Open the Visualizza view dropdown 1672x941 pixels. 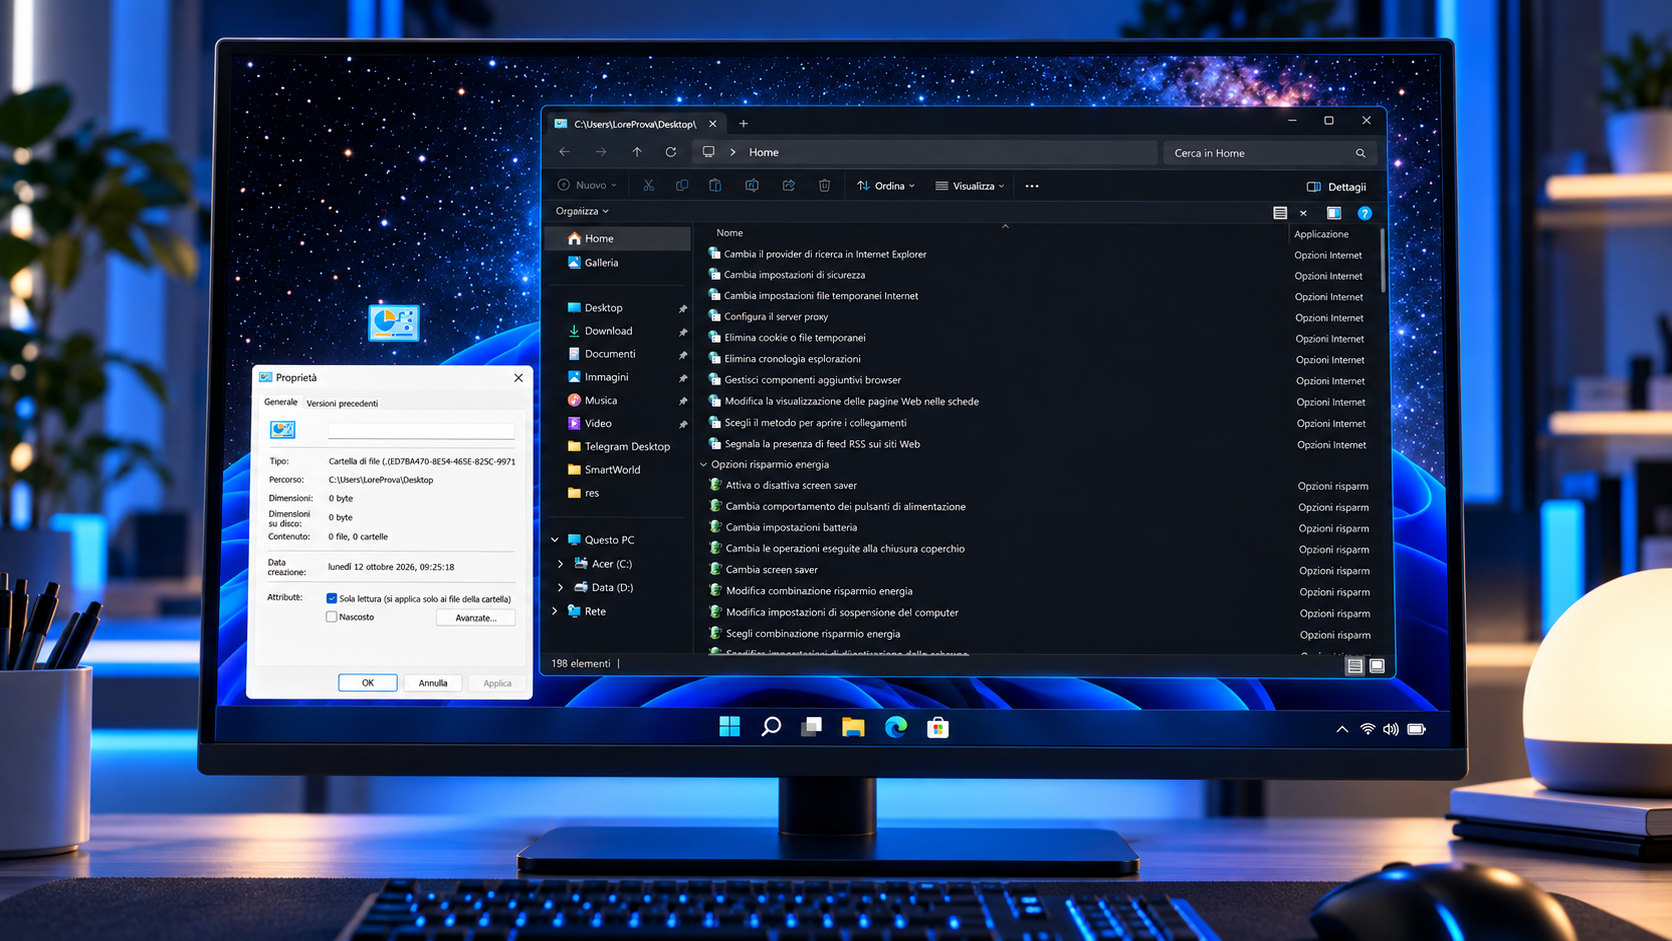(x=970, y=186)
